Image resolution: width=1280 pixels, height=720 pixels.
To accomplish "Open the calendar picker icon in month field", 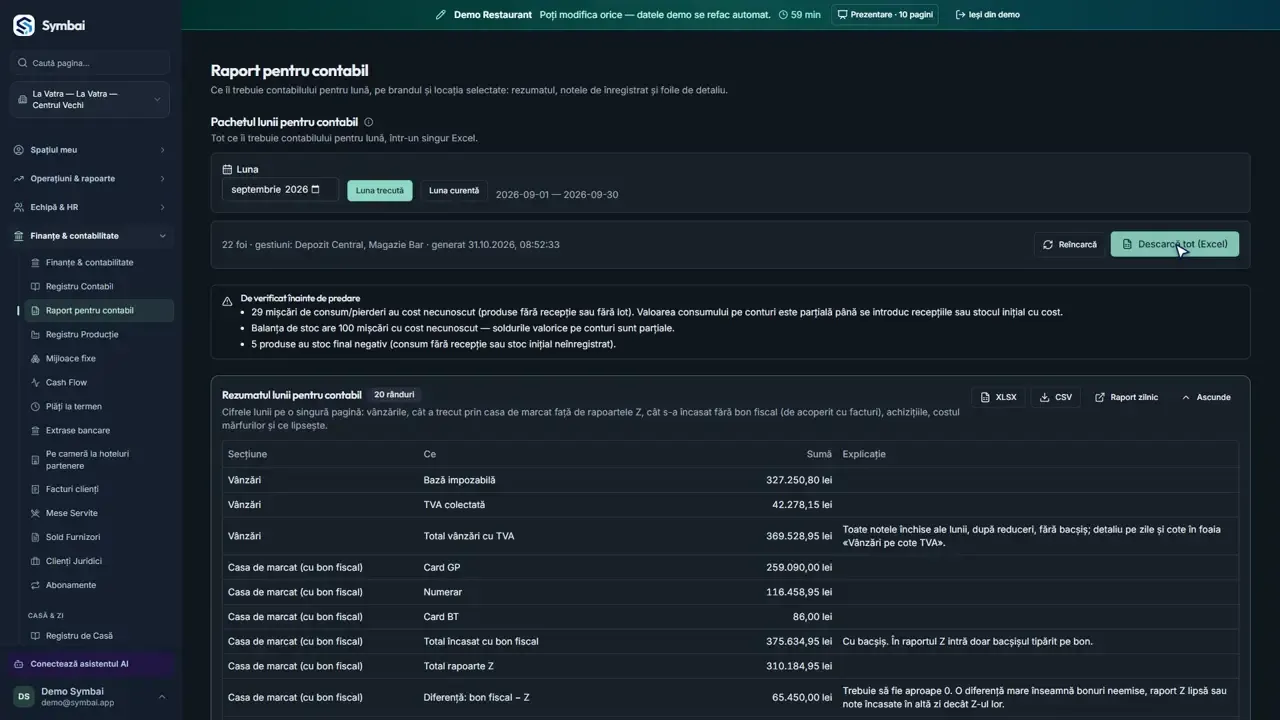I will pyautogui.click(x=316, y=189).
